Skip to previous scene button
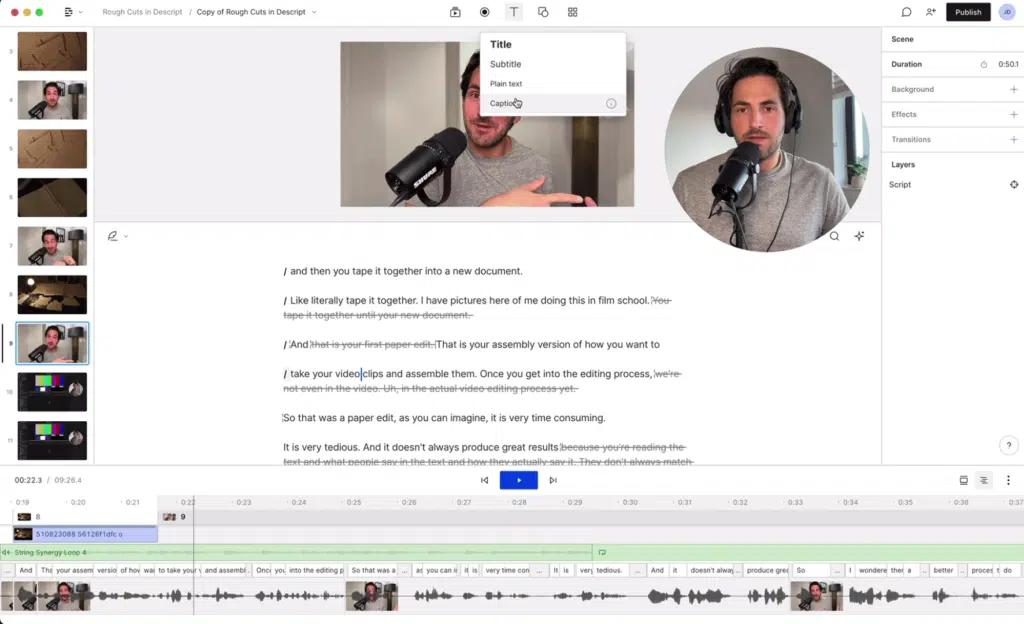The height and width of the screenshot is (624, 1024). click(485, 480)
